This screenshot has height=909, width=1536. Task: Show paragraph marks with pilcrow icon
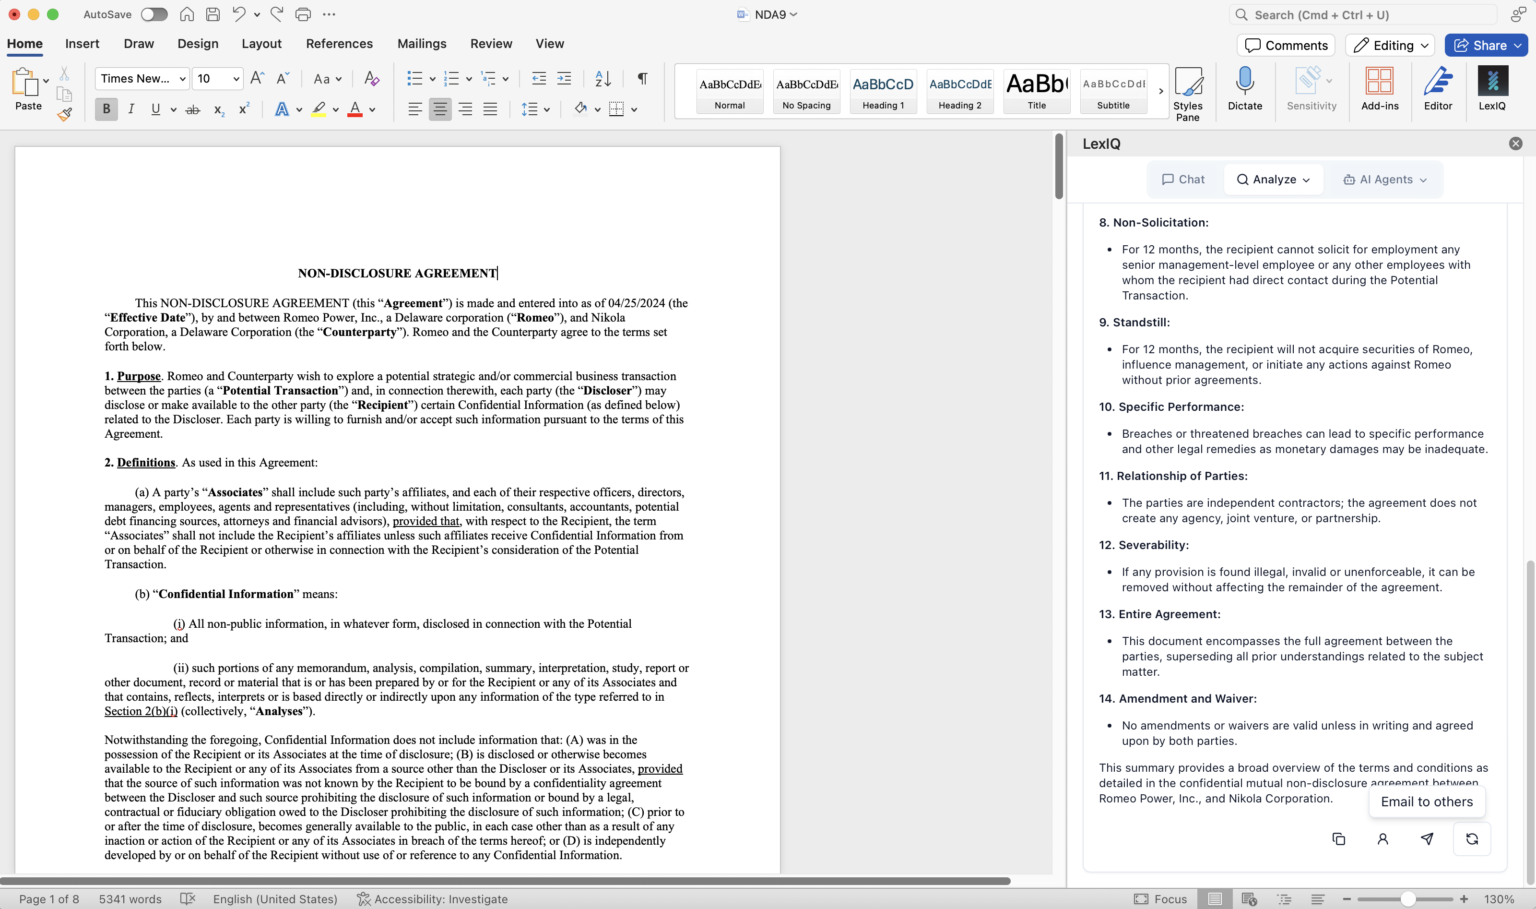[642, 78]
